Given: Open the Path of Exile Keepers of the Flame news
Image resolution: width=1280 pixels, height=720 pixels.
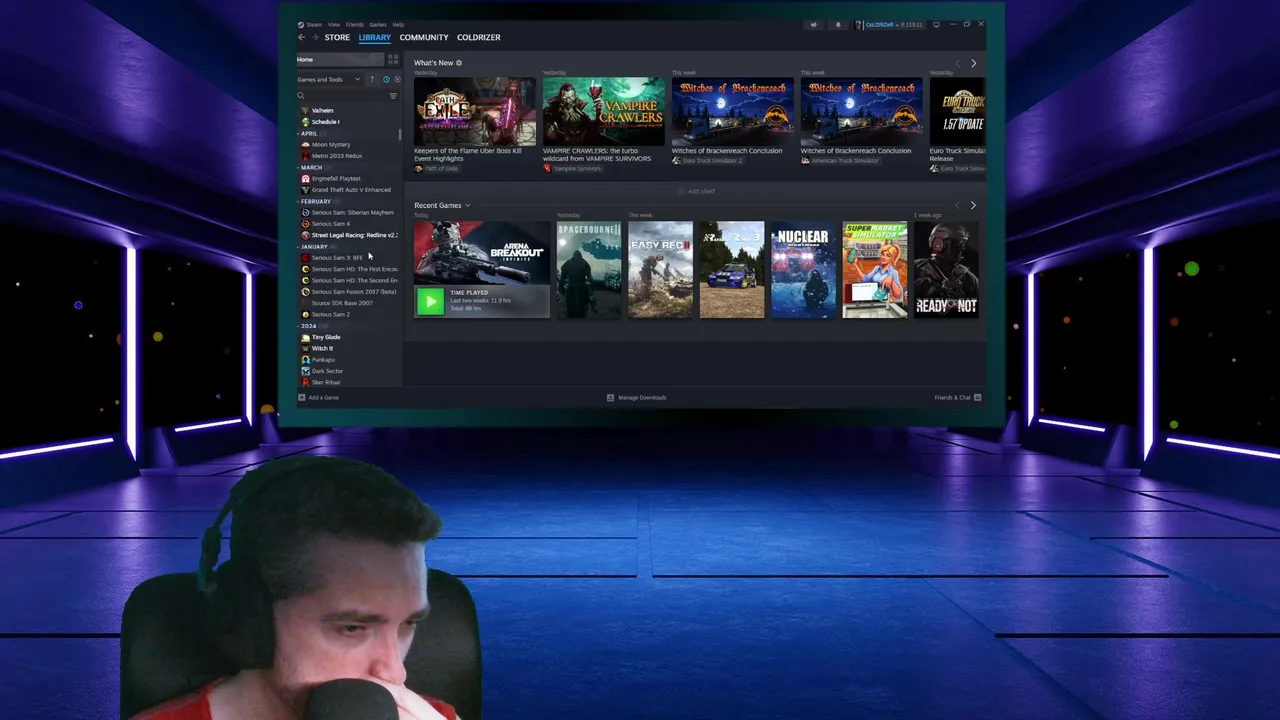Looking at the screenshot, I should coord(474,111).
